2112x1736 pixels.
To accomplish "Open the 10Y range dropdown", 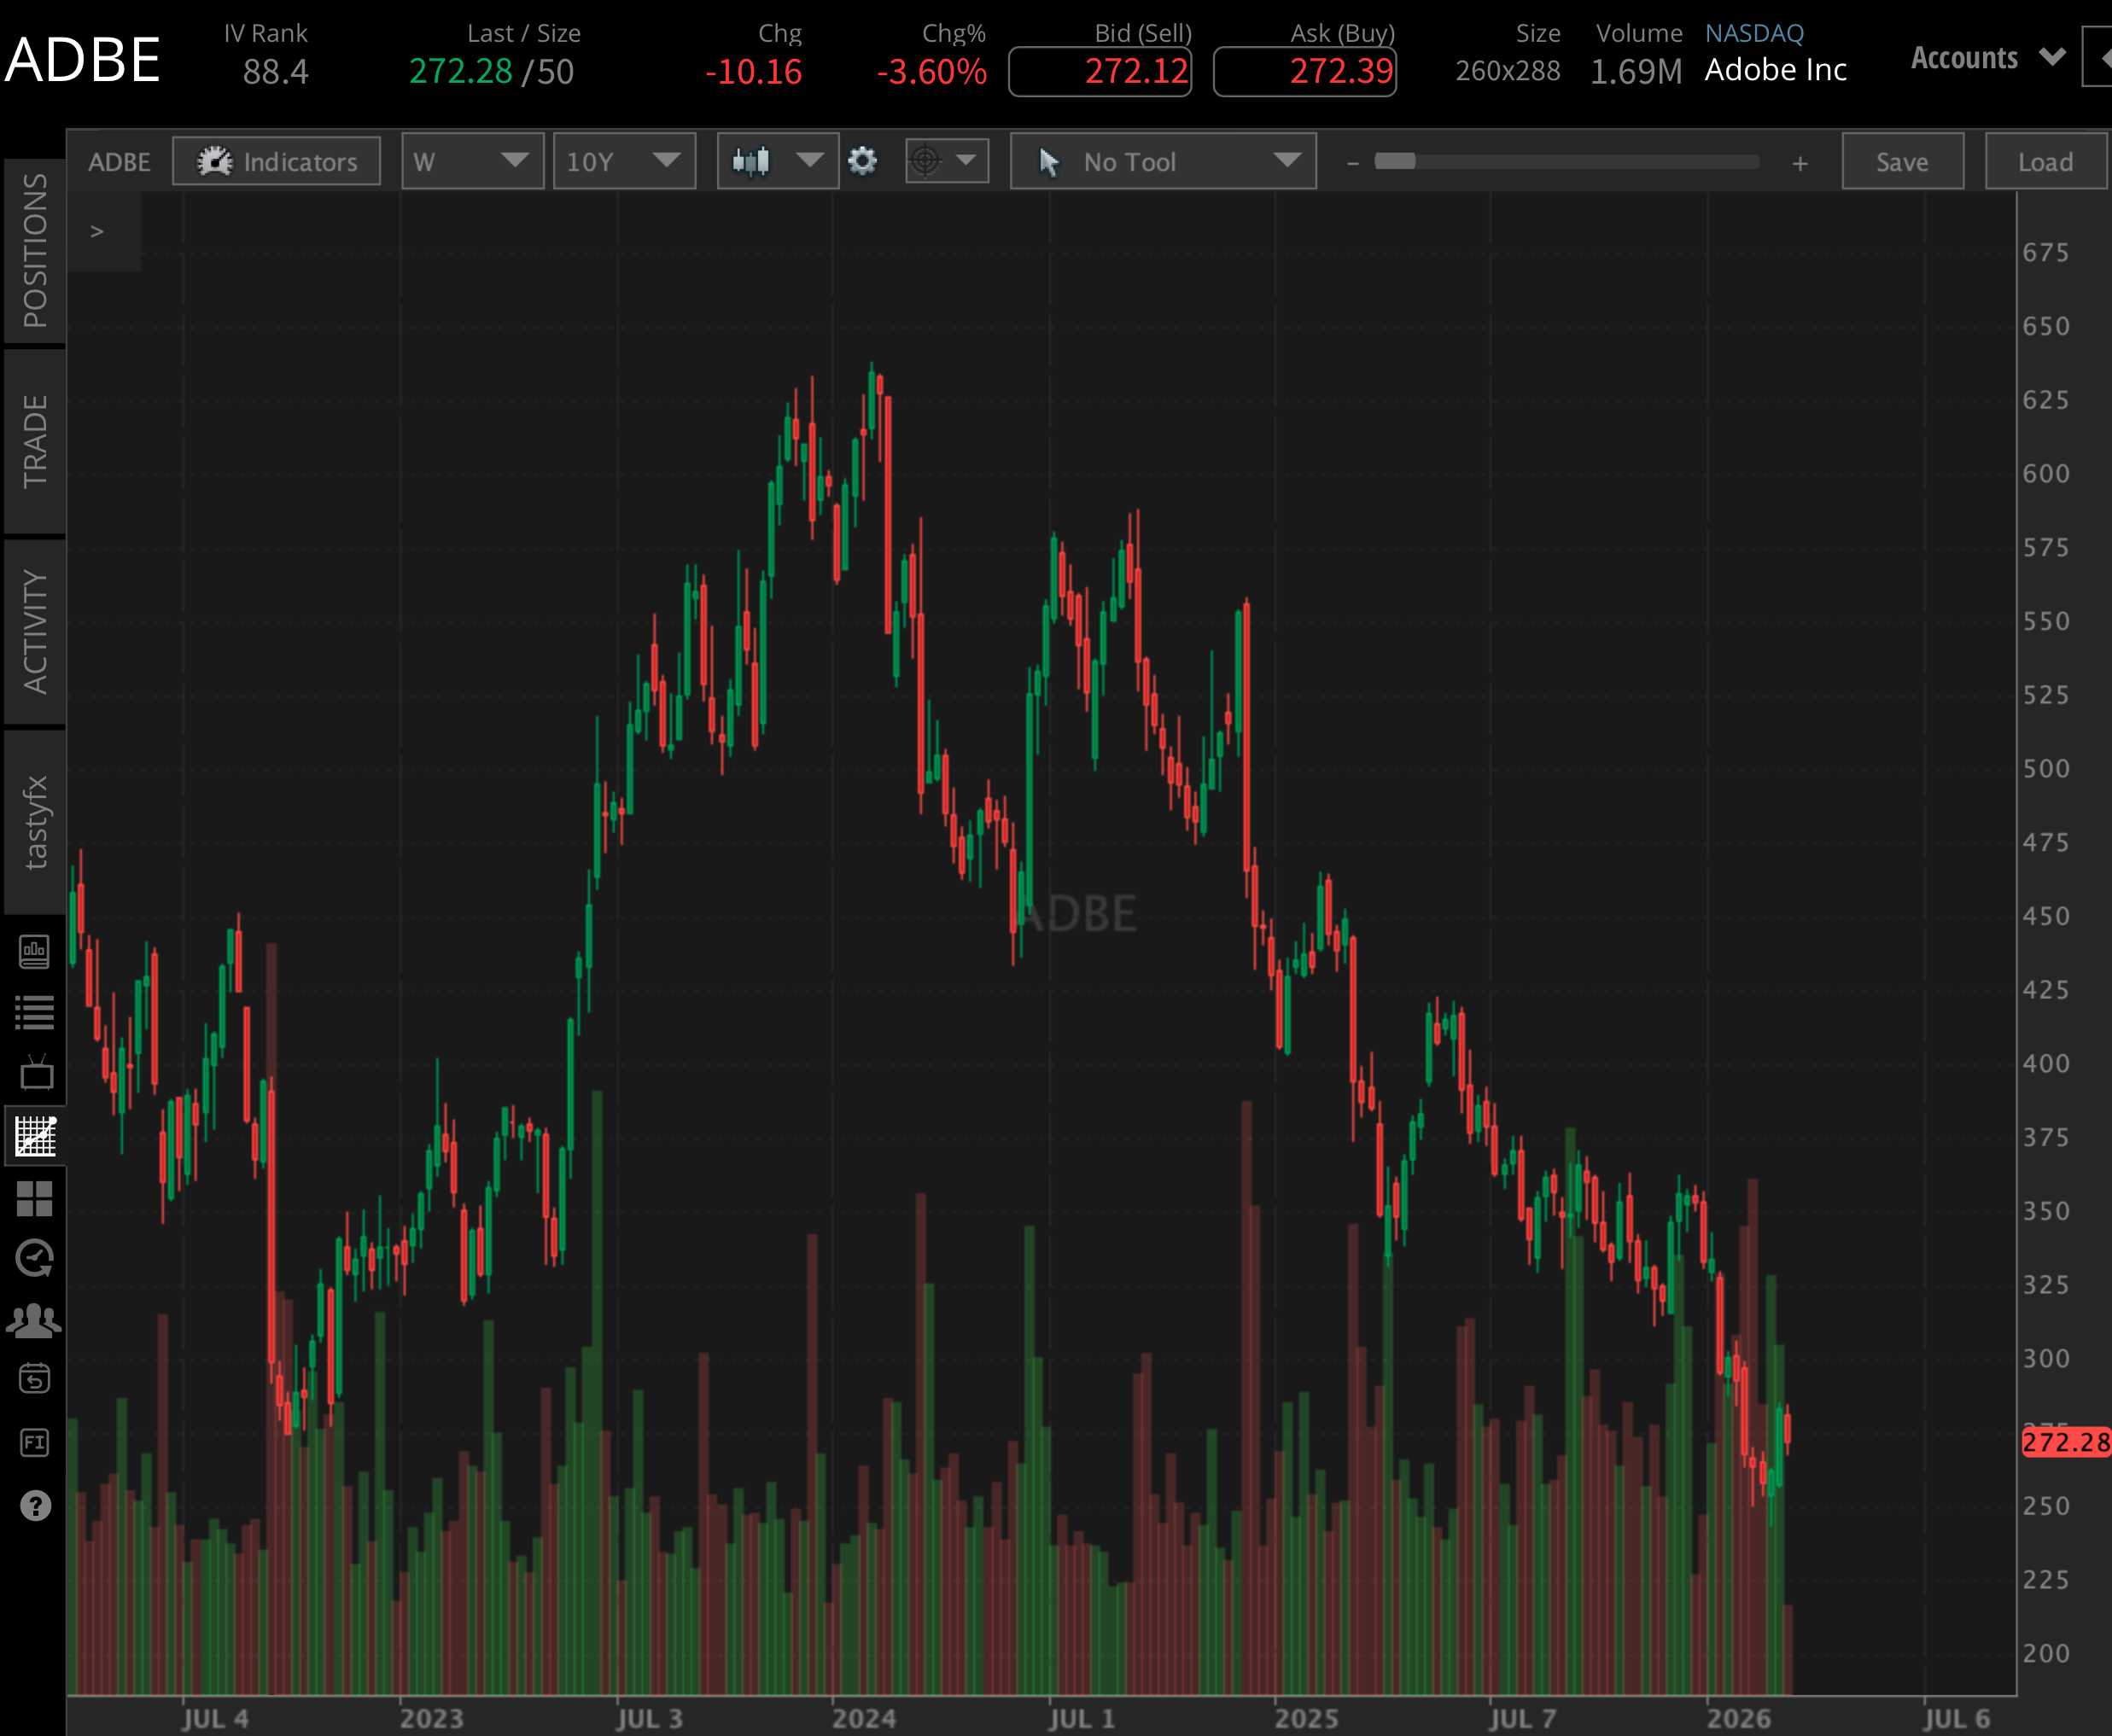I will tap(624, 161).
